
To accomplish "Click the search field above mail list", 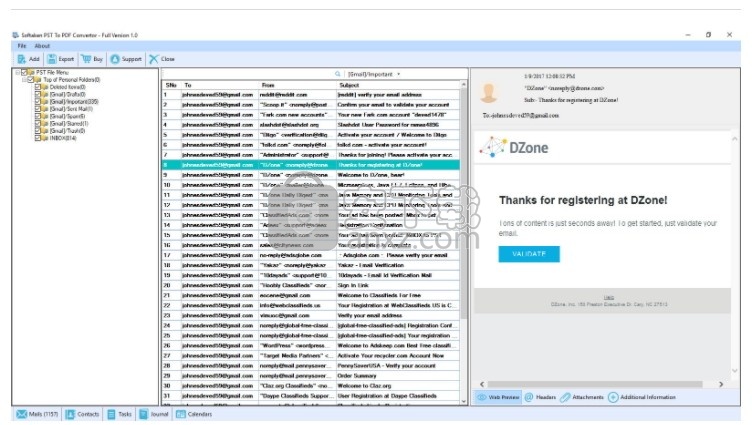I will [249, 74].
